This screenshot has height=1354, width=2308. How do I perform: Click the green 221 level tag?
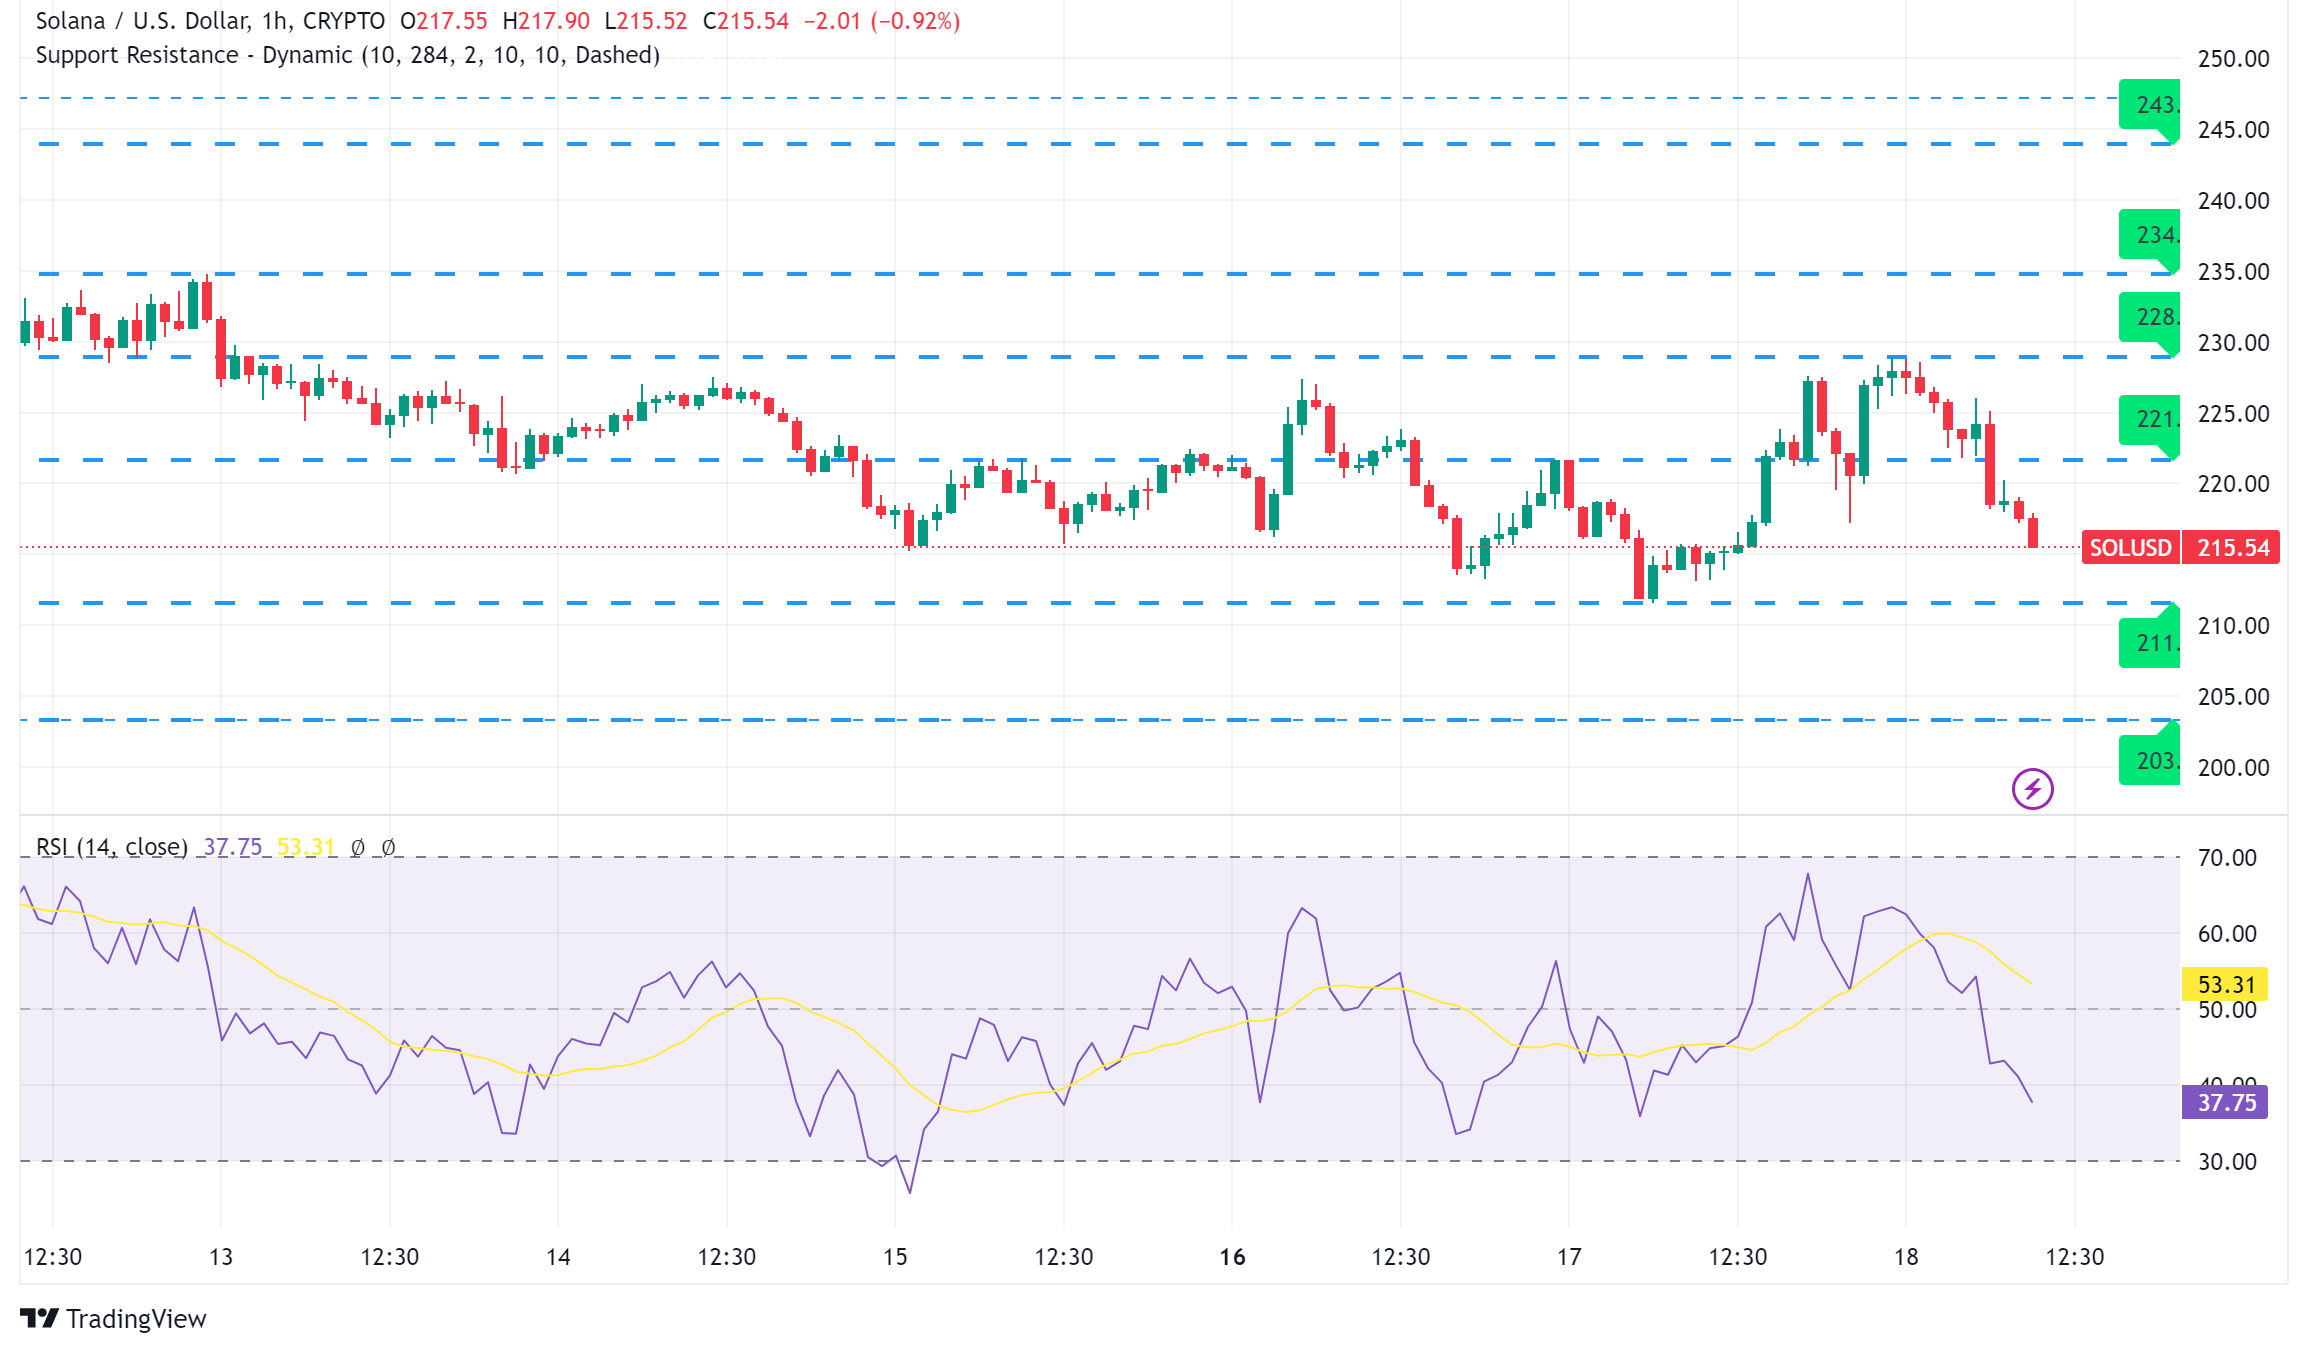click(x=2150, y=419)
